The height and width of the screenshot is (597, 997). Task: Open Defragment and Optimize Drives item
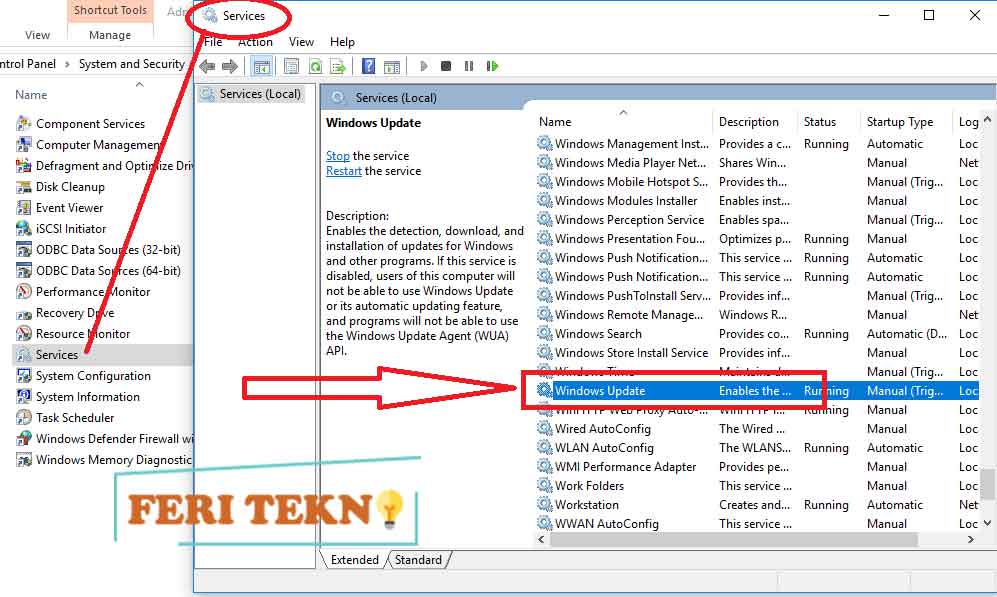point(104,165)
